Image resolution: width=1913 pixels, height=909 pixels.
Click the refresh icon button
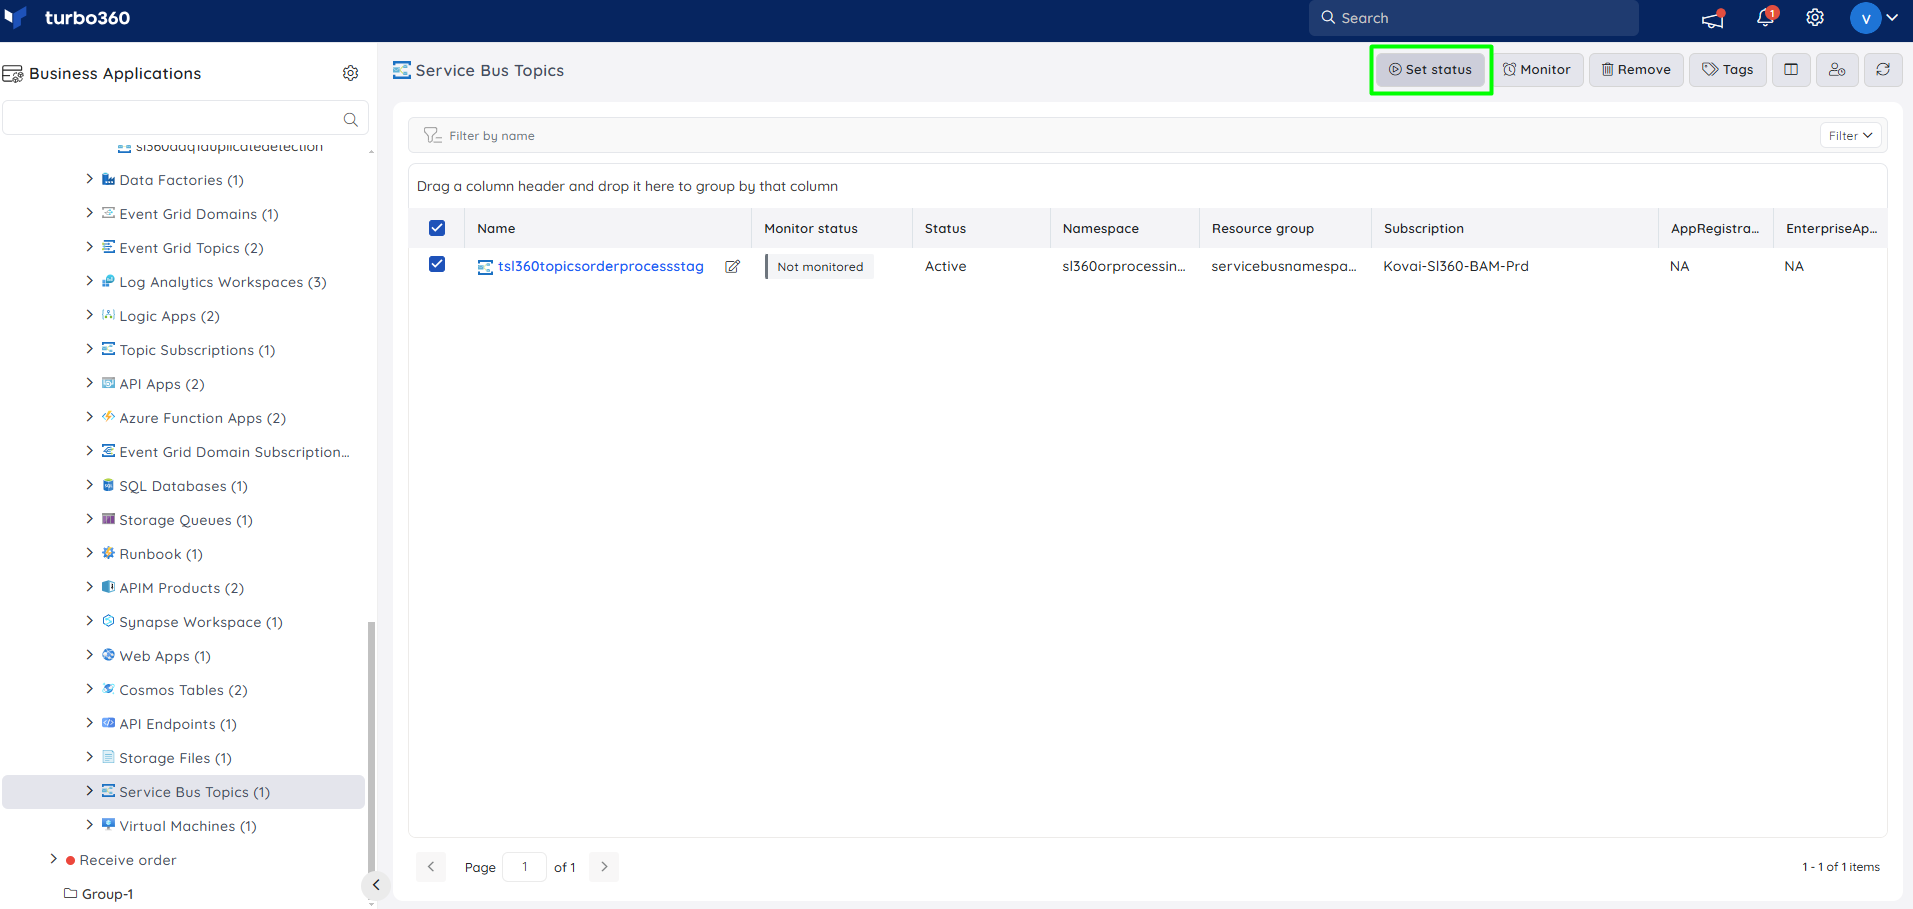pos(1883,70)
